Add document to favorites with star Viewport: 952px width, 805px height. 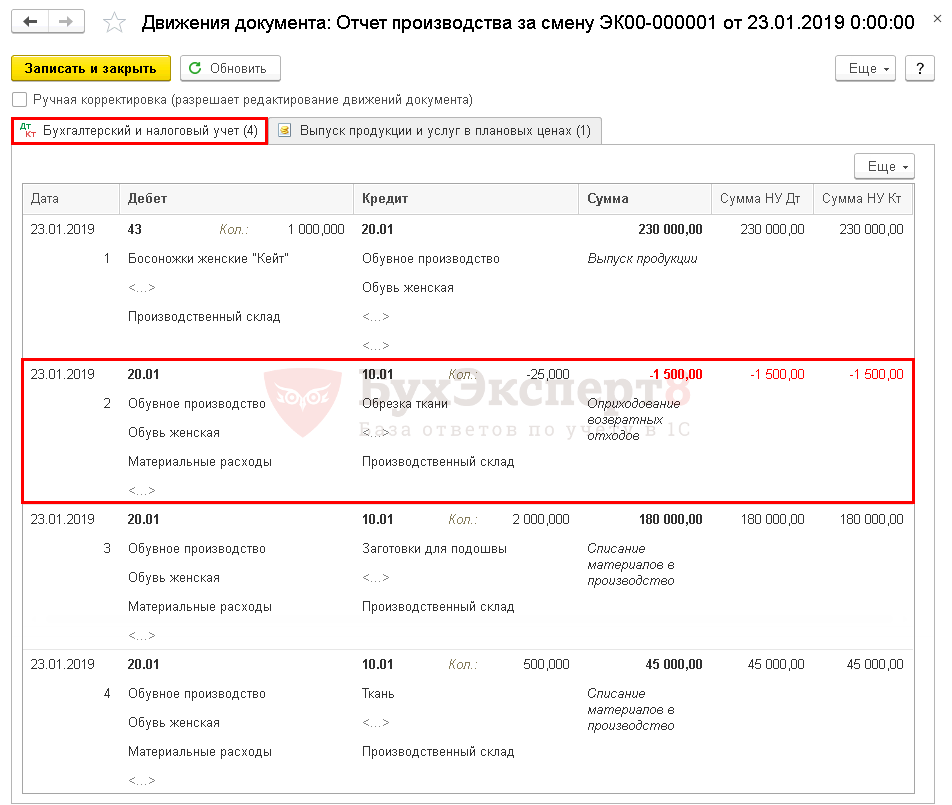point(116,22)
